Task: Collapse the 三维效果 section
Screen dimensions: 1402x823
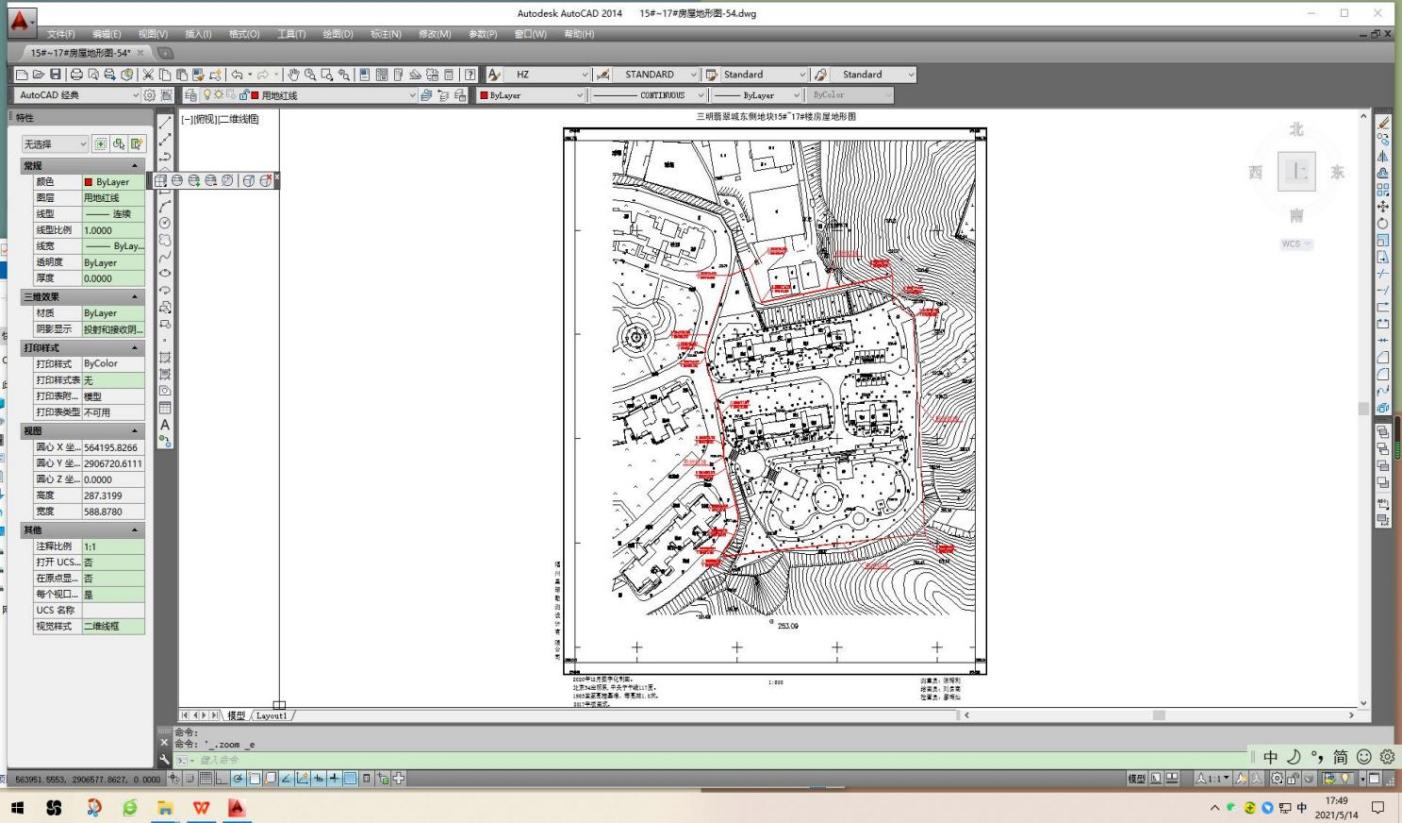Action: click(x=134, y=297)
